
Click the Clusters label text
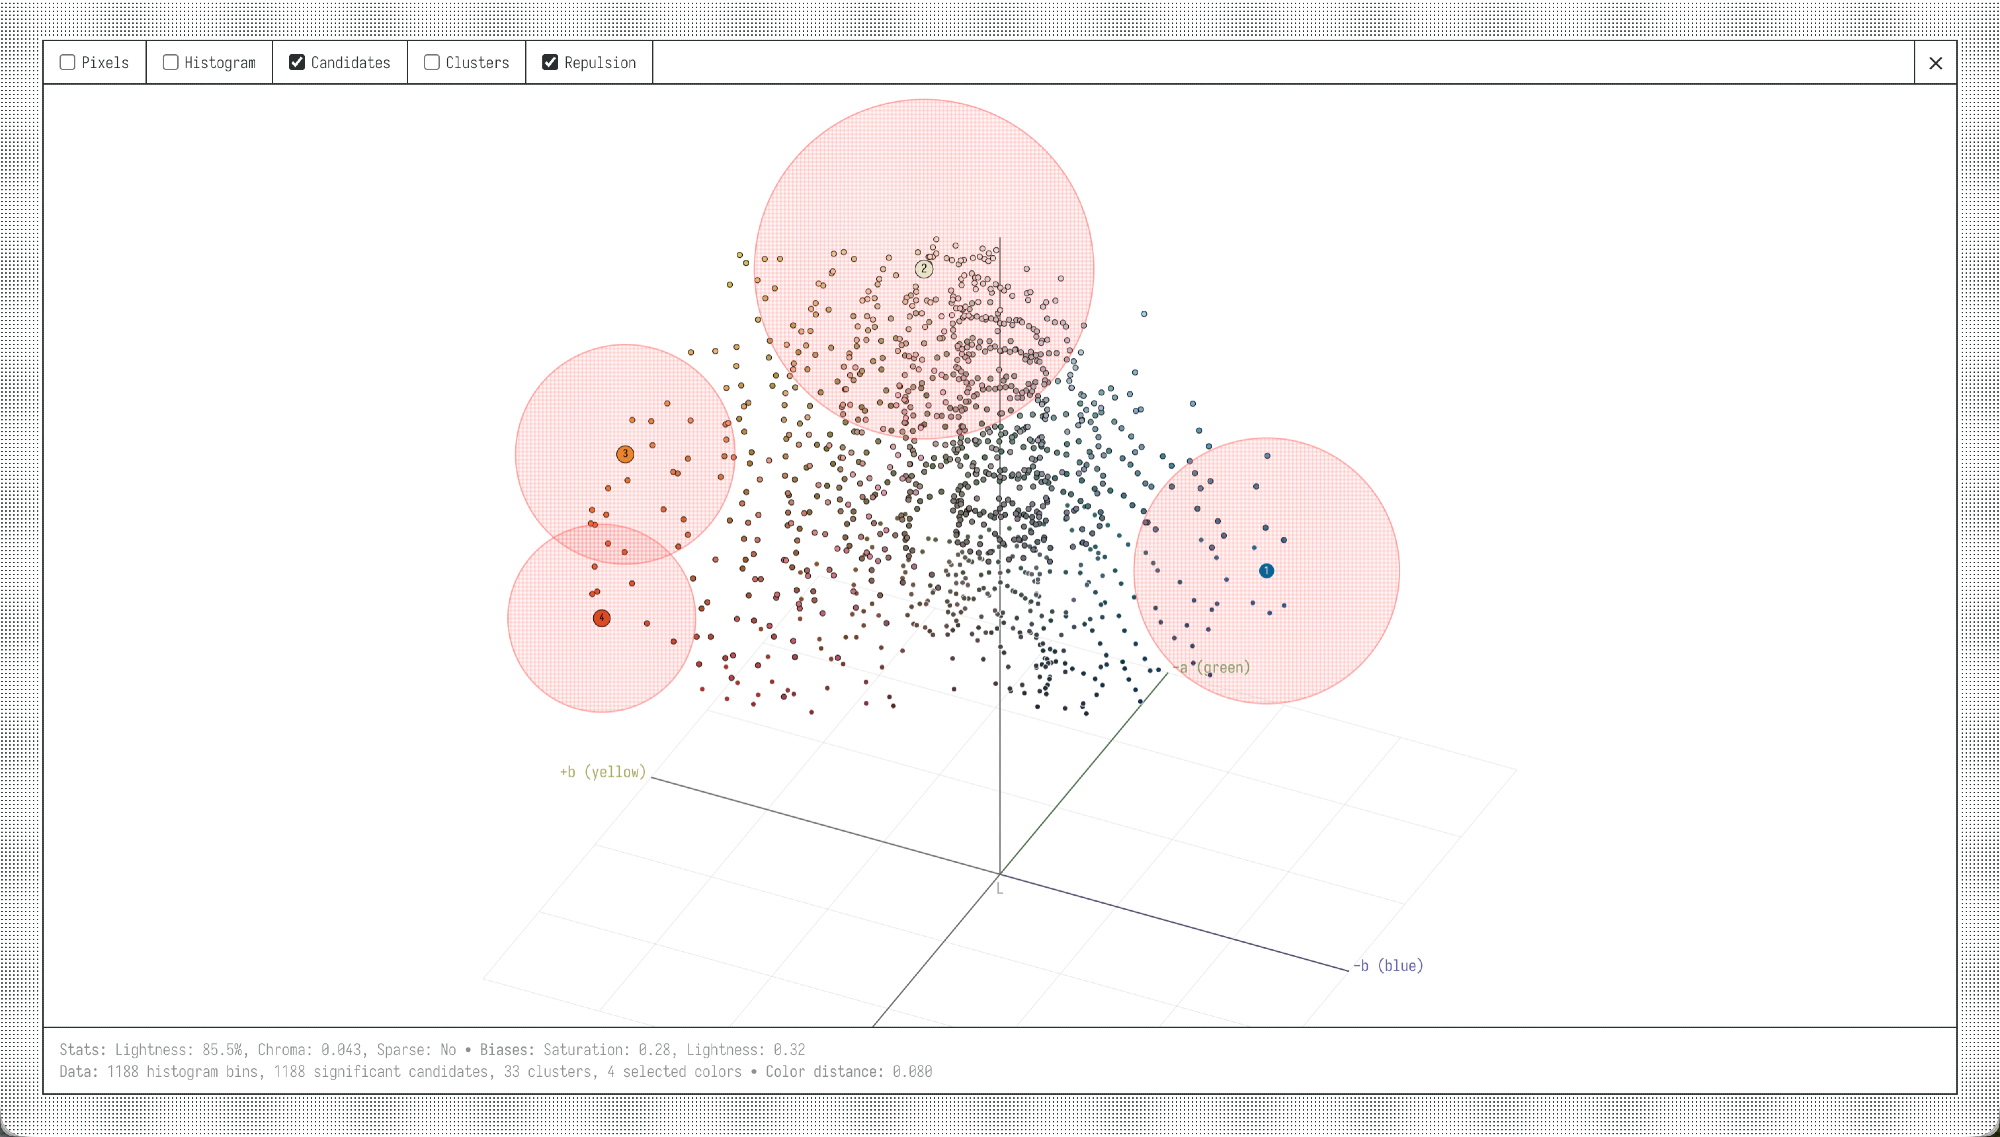click(477, 63)
